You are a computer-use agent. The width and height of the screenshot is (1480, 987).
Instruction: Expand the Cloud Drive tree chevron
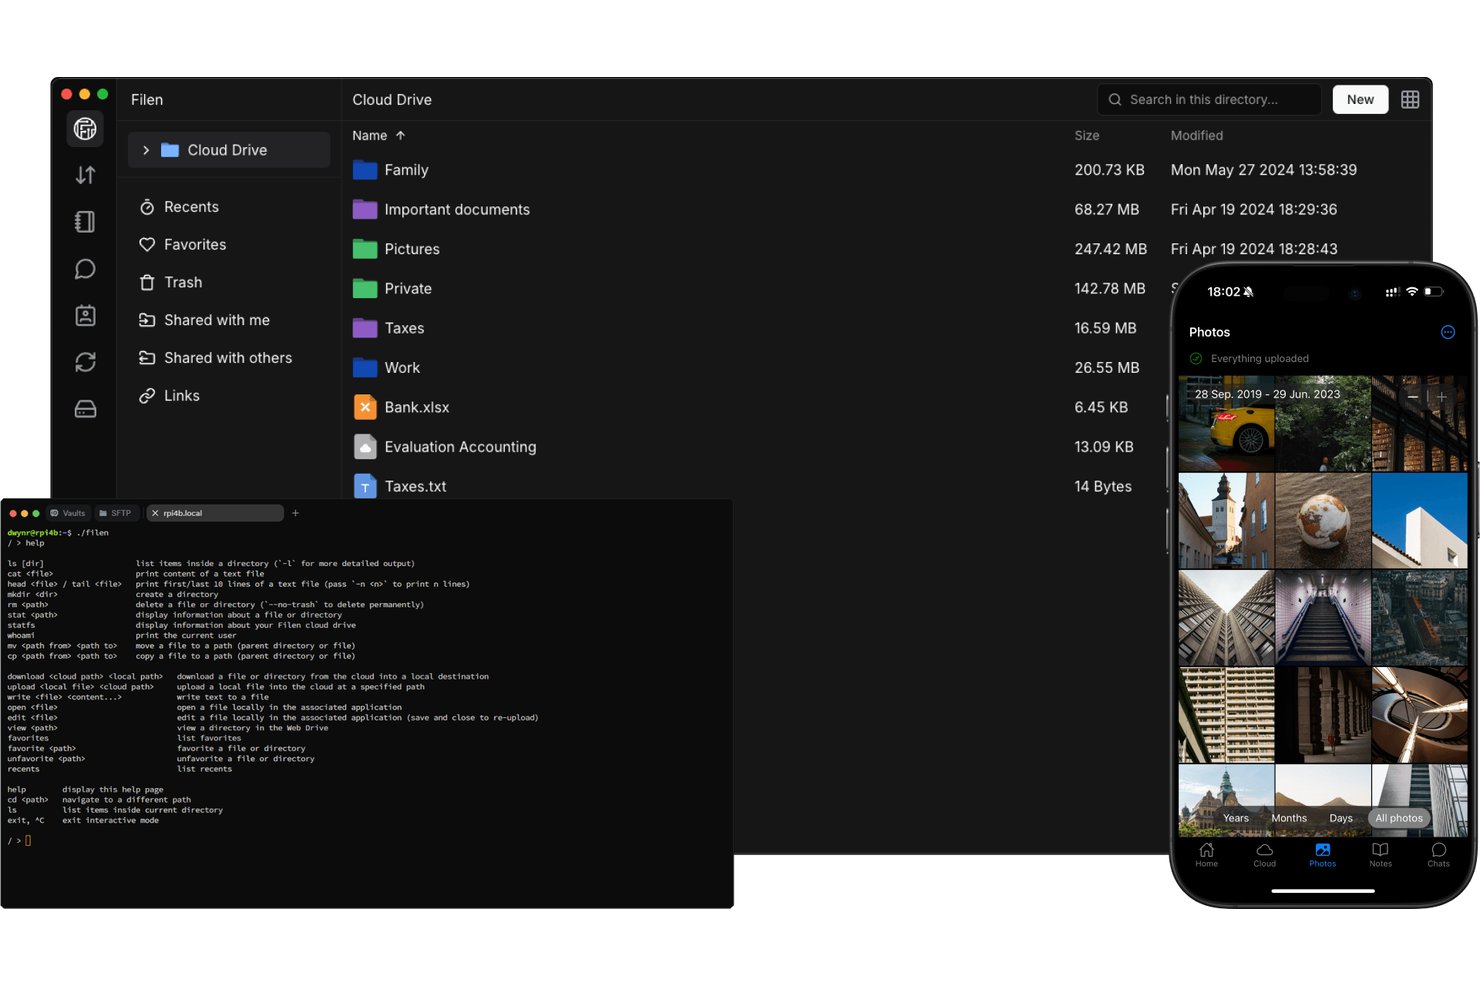pyautogui.click(x=146, y=150)
